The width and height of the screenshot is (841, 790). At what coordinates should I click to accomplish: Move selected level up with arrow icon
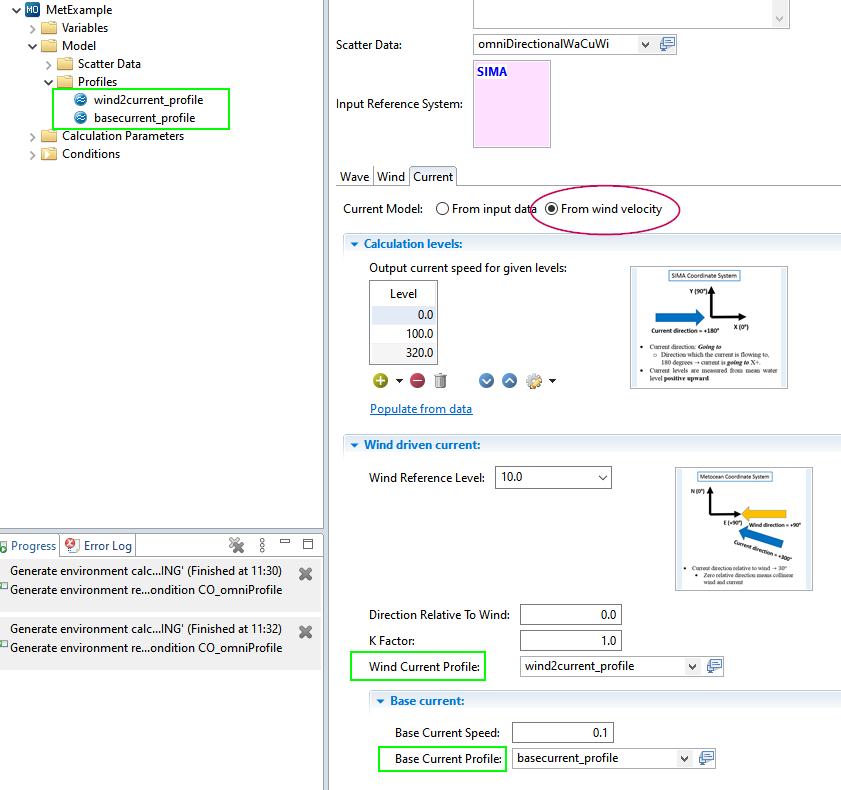[x=509, y=381]
